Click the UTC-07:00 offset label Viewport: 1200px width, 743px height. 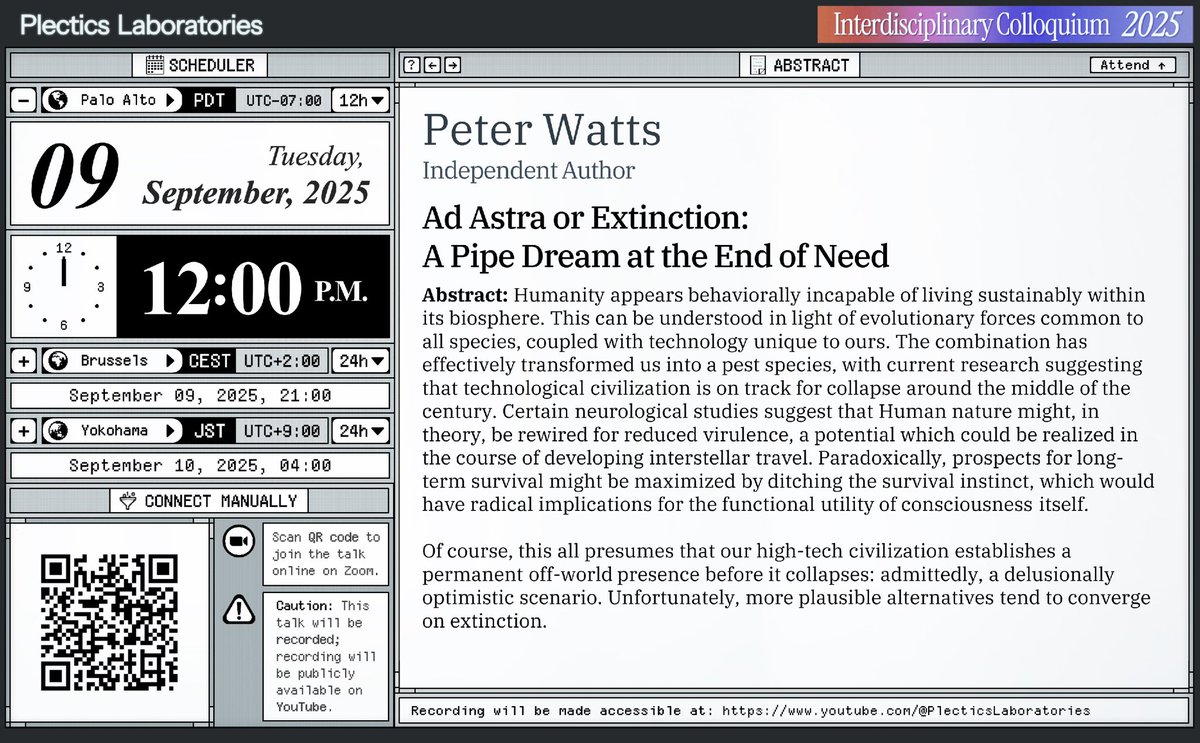[283, 100]
